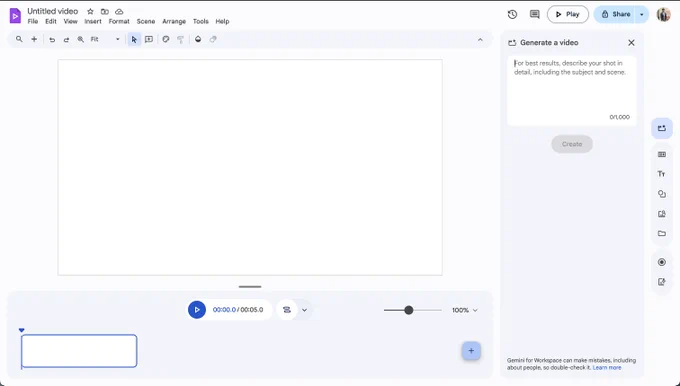Viewport: 680px width, 386px height.
Task: Open the templates sidebar icon
Action: tap(662, 154)
